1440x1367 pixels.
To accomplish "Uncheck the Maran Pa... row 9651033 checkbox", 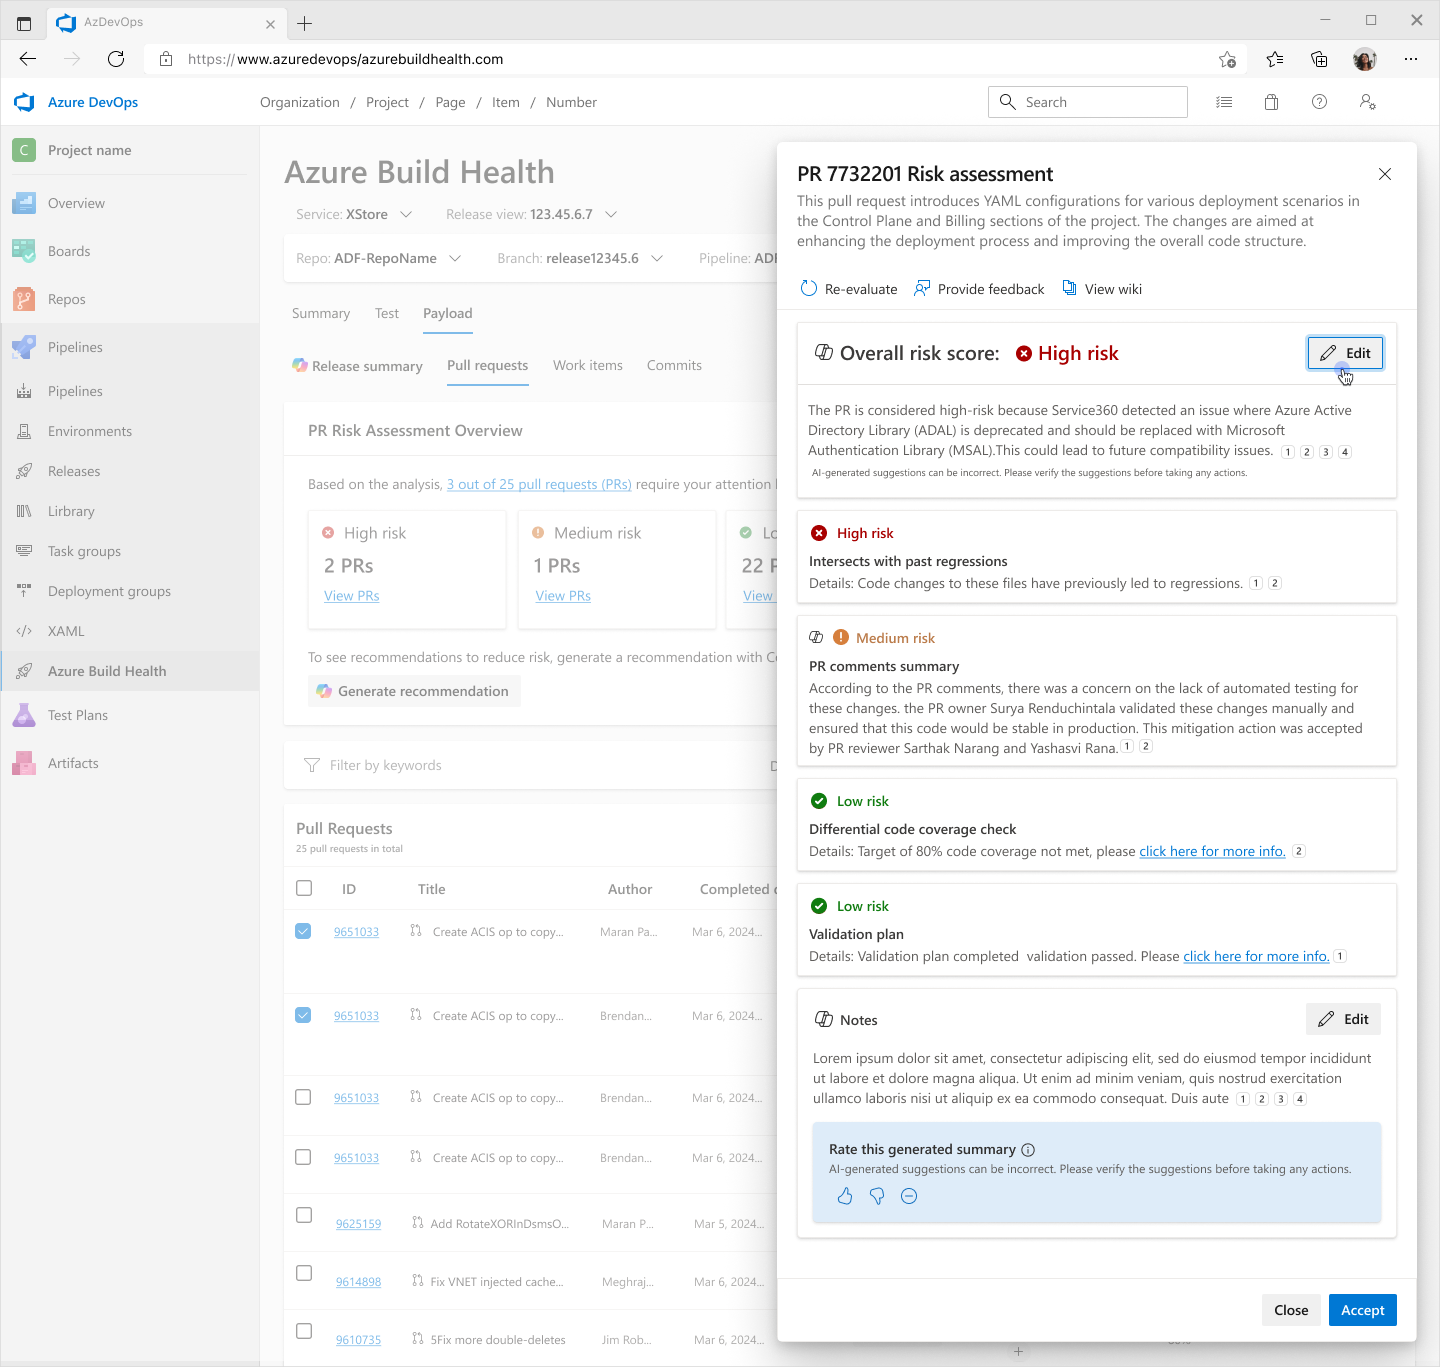I will [x=303, y=931].
